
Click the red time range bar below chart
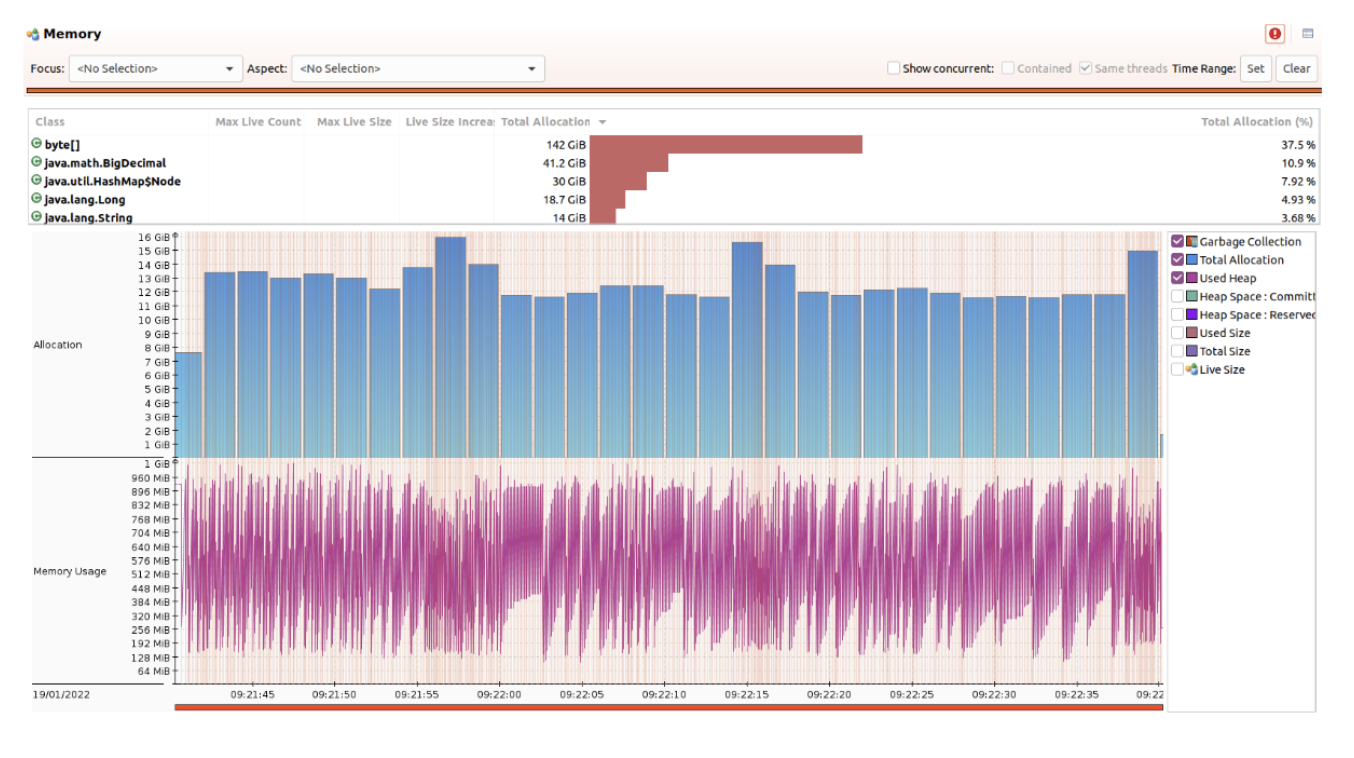668,707
